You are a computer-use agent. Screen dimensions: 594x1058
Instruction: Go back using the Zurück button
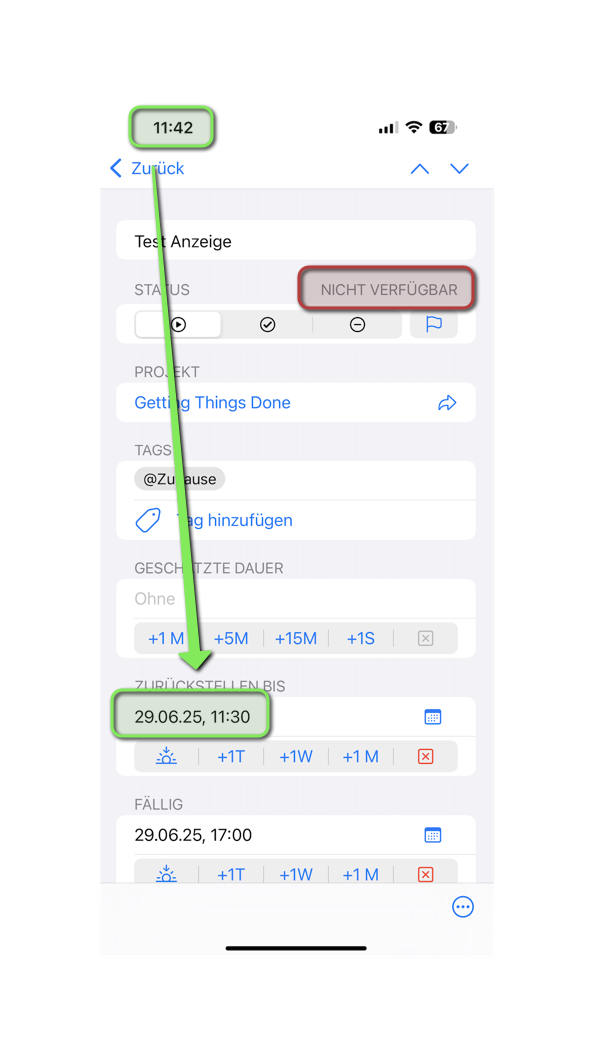coord(147,168)
